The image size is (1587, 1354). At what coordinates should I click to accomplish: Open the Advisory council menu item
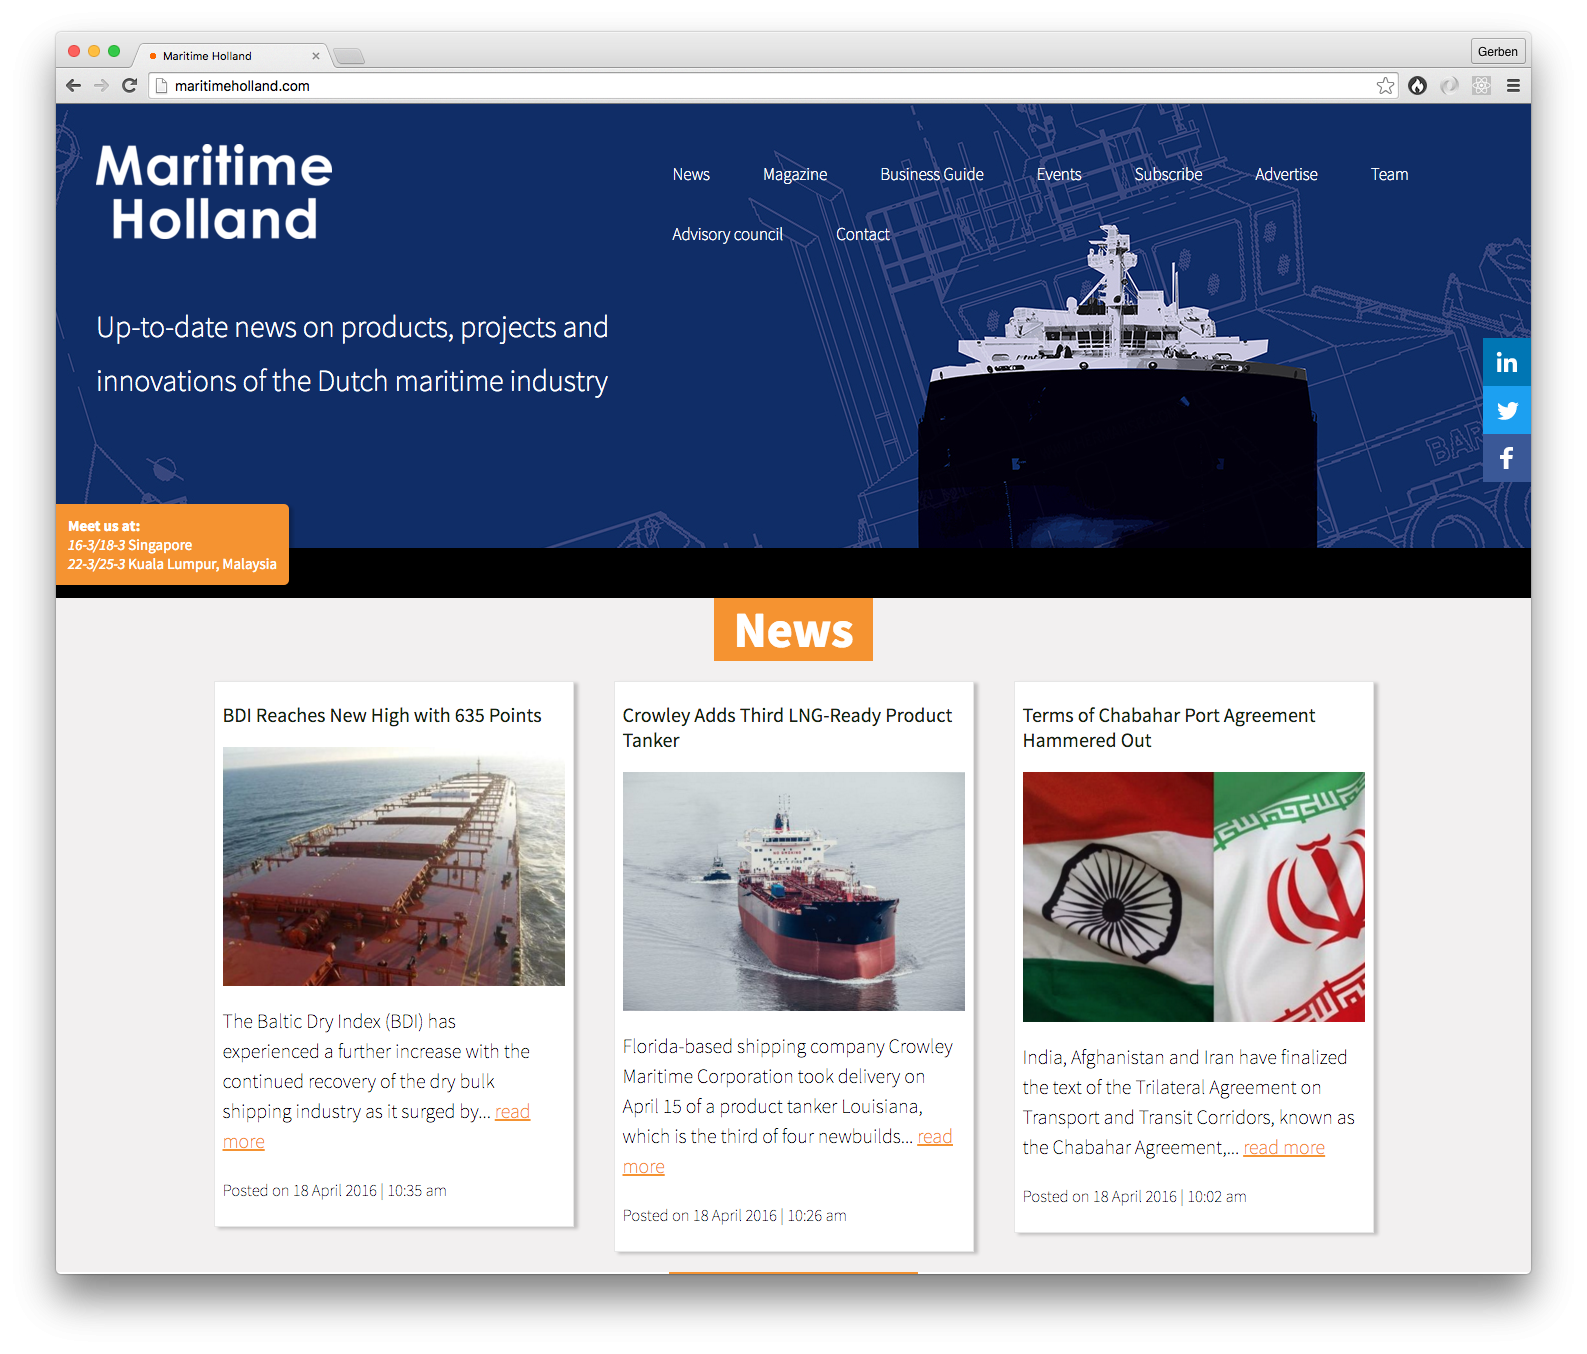pos(727,234)
